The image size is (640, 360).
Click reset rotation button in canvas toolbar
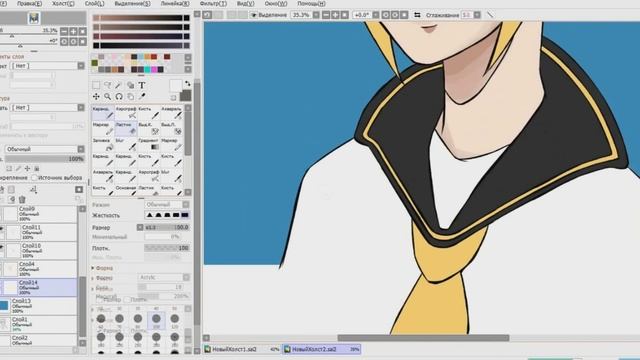pos(404,15)
